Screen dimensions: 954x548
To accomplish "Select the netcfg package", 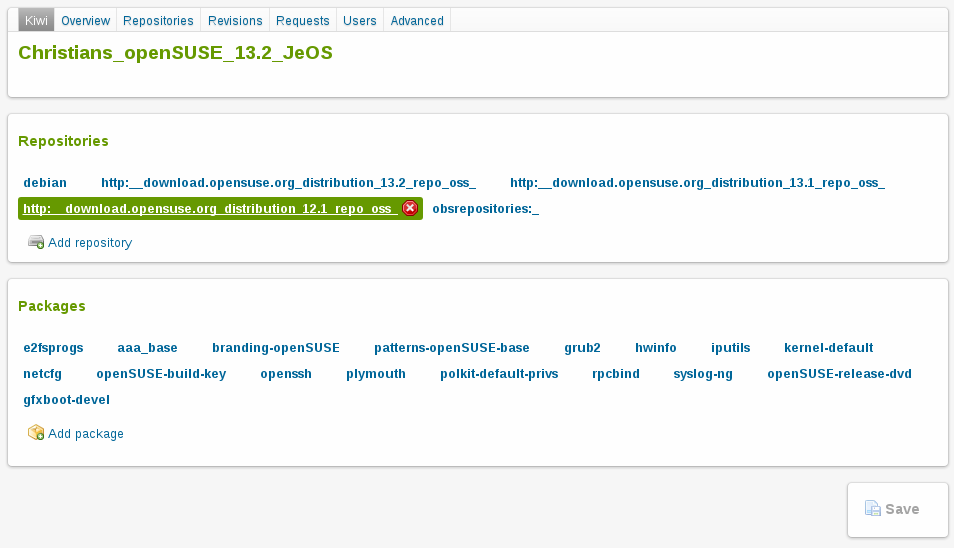I will pos(43,373).
